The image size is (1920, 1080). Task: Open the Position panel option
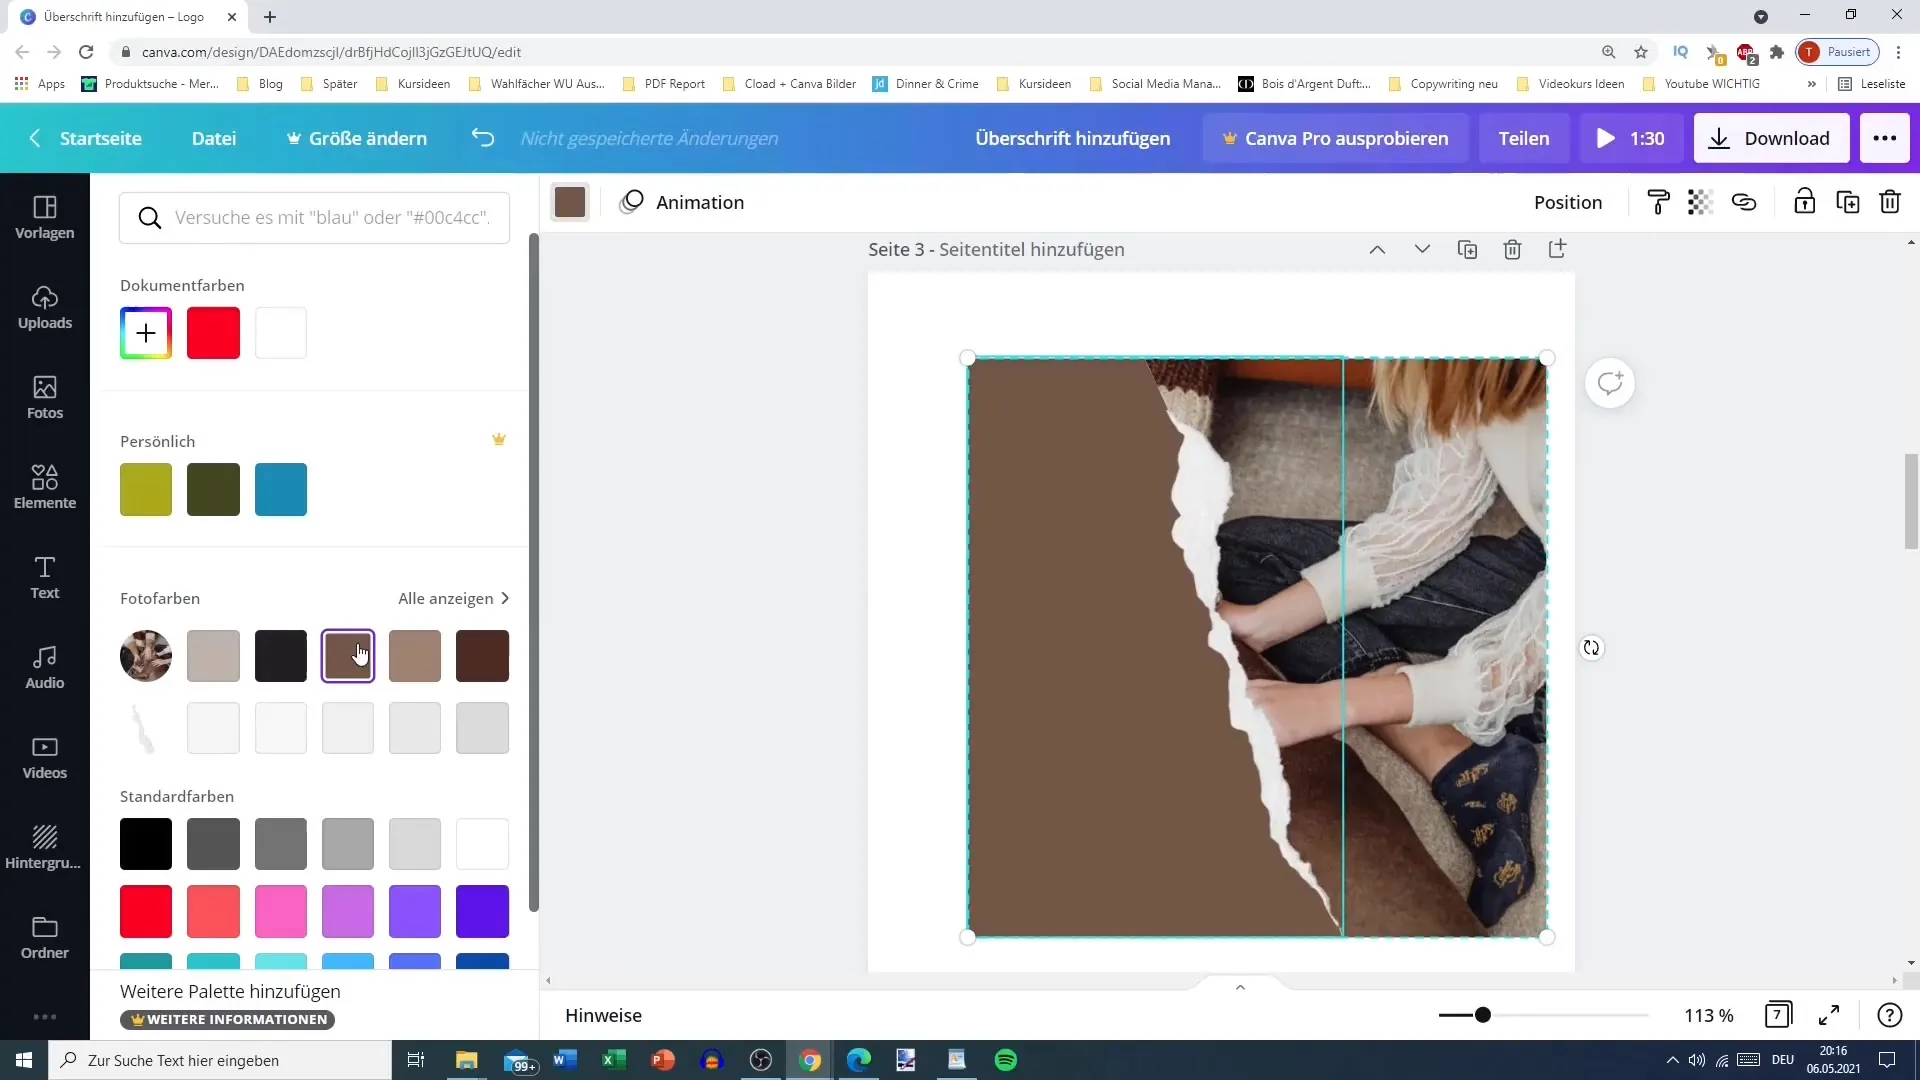[x=1568, y=202]
